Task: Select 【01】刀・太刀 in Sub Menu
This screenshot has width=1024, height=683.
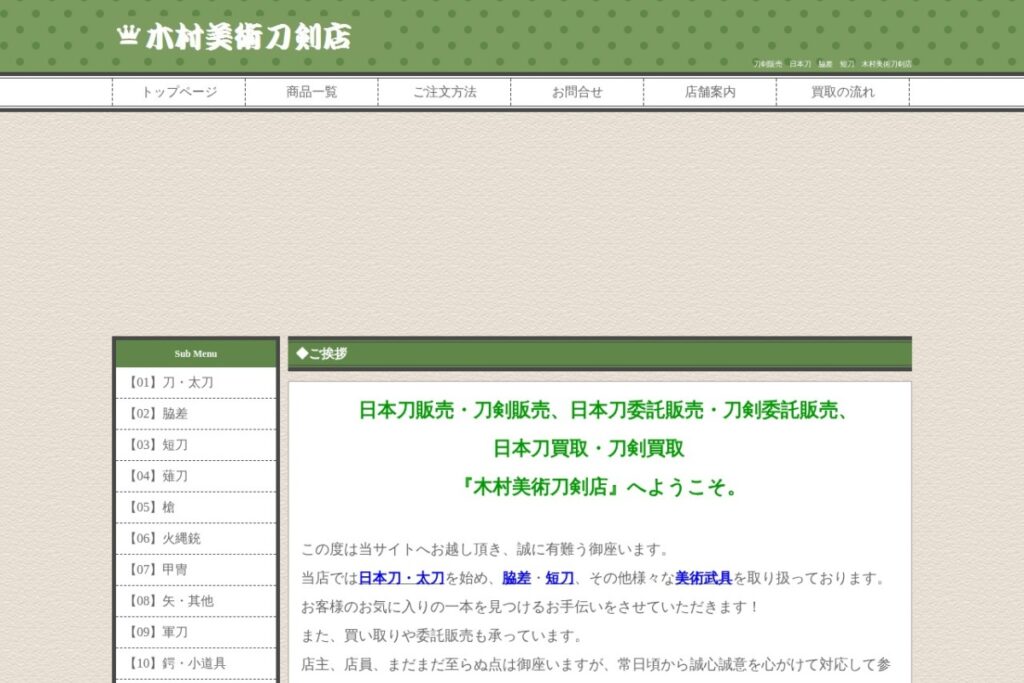Action: pos(196,383)
